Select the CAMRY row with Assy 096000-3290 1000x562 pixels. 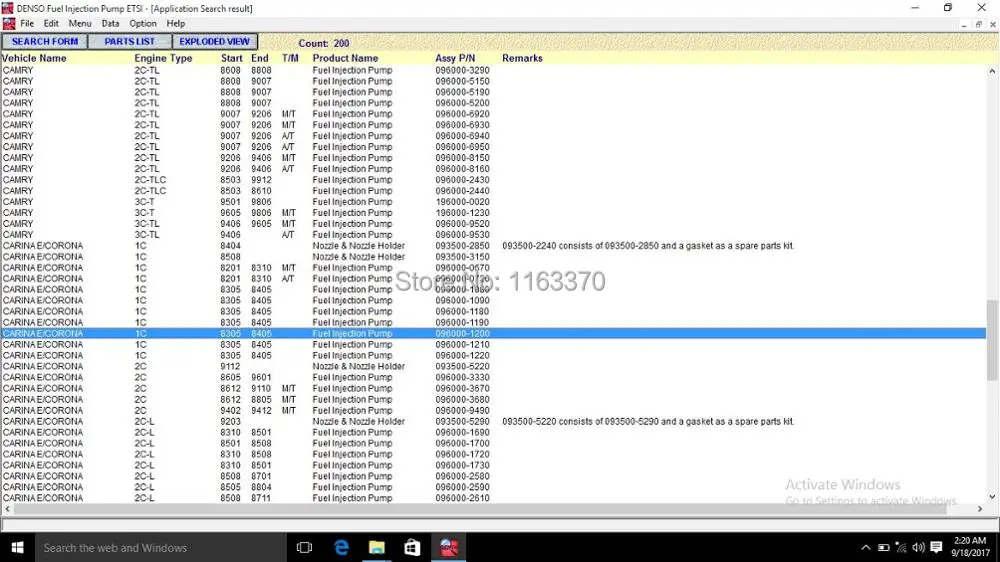pos(493,70)
